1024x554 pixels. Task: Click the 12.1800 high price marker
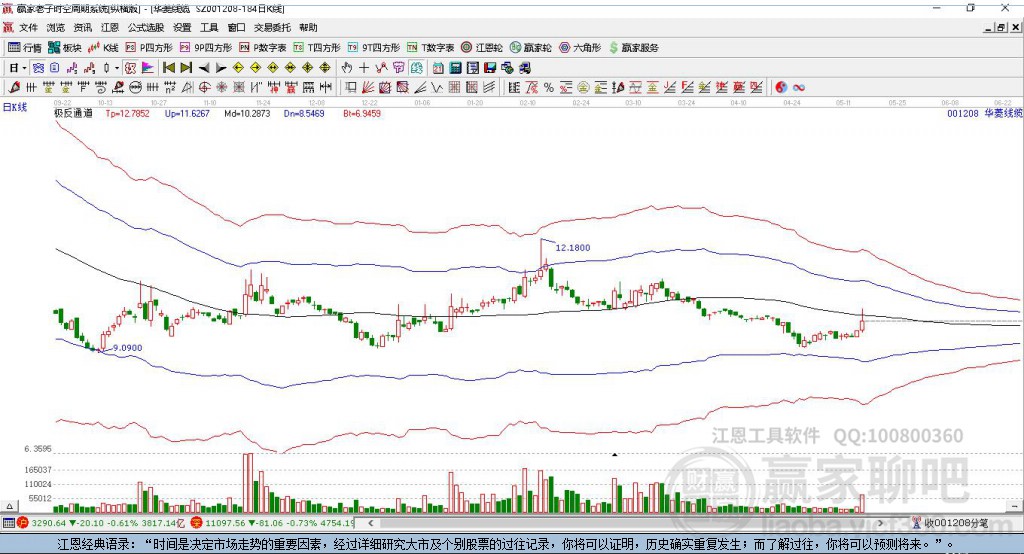coord(573,248)
